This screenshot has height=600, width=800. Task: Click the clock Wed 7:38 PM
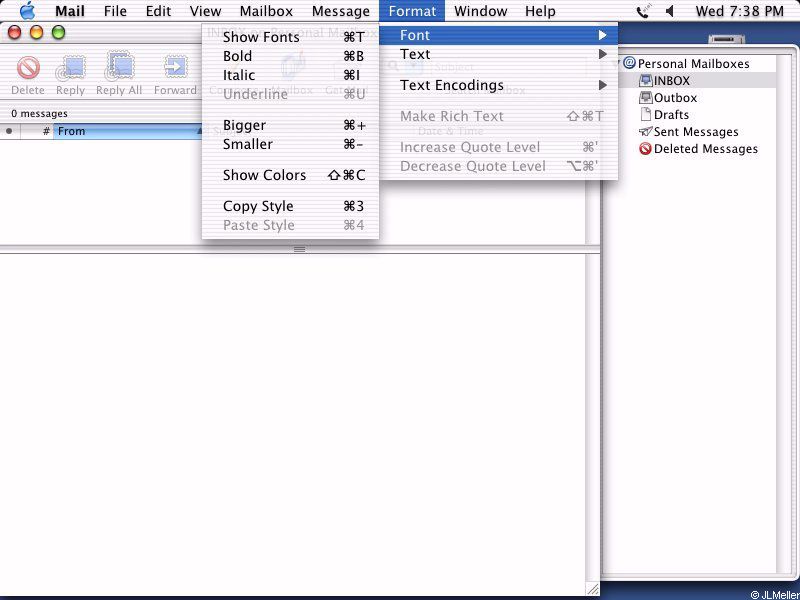pos(739,11)
